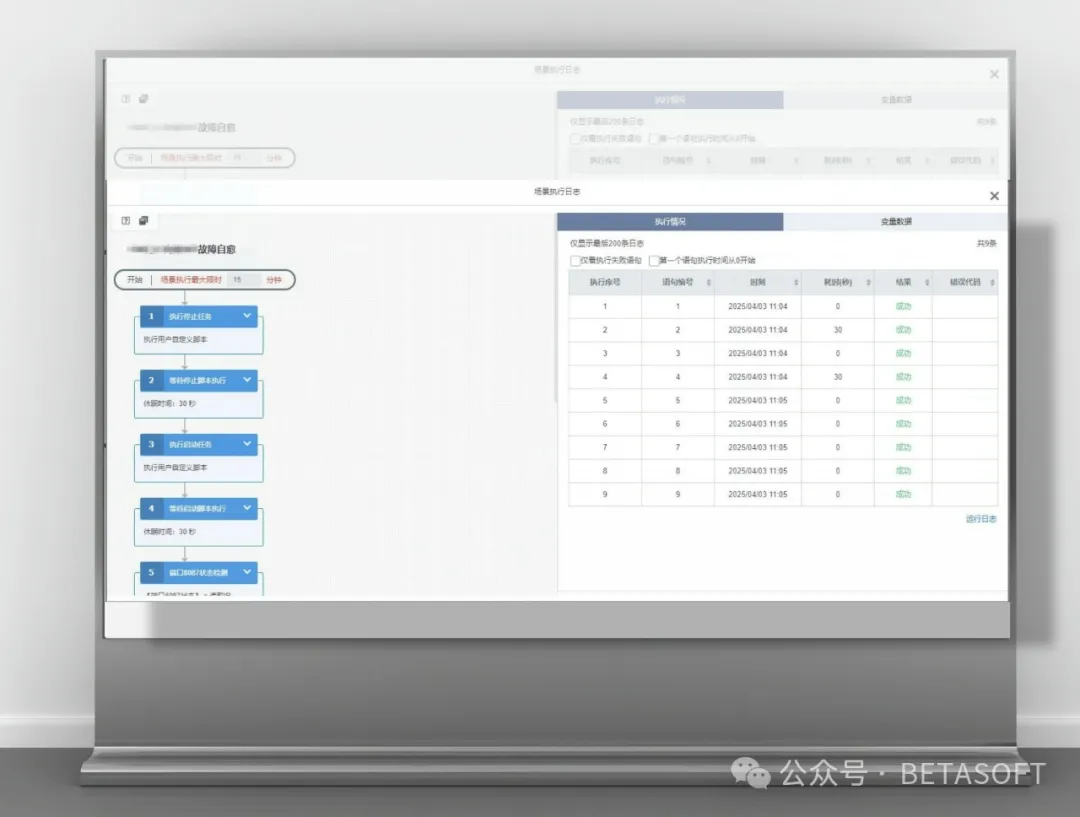This screenshot has width=1080, height=817.
Task: Select step 5 header 端口8087状态检测
Action: coord(198,572)
